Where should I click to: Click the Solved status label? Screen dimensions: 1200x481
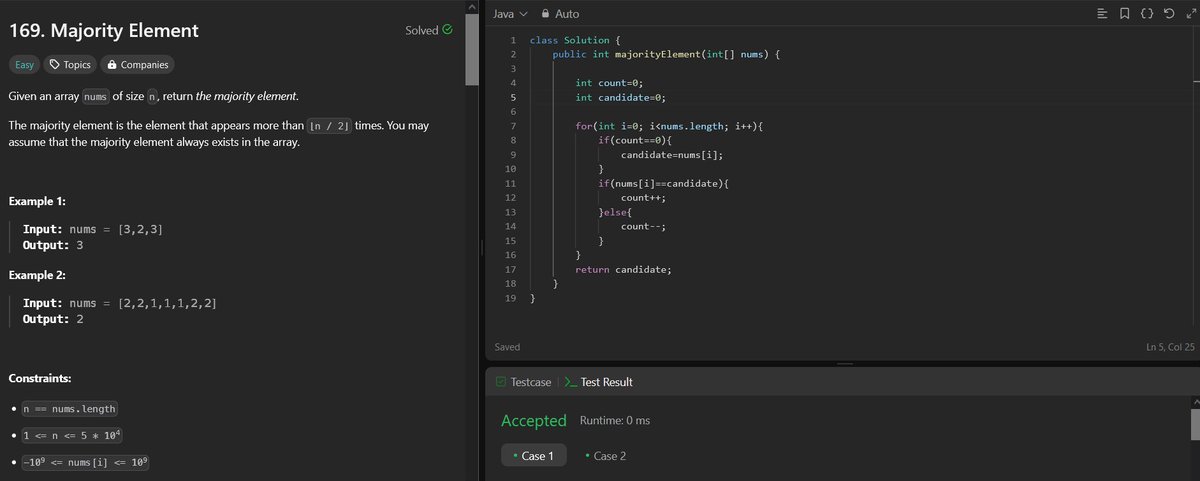(421, 30)
